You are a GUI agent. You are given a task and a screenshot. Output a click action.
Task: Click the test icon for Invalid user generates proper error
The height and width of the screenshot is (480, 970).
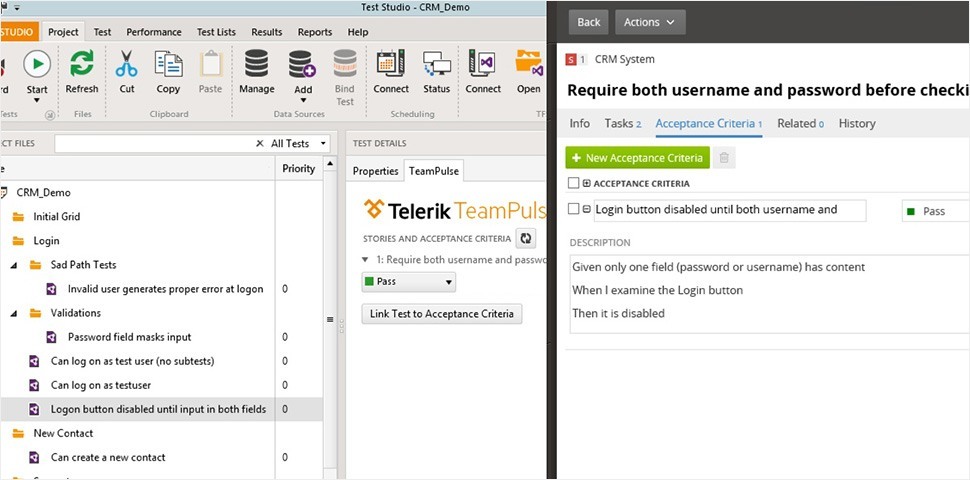pos(52,289)
